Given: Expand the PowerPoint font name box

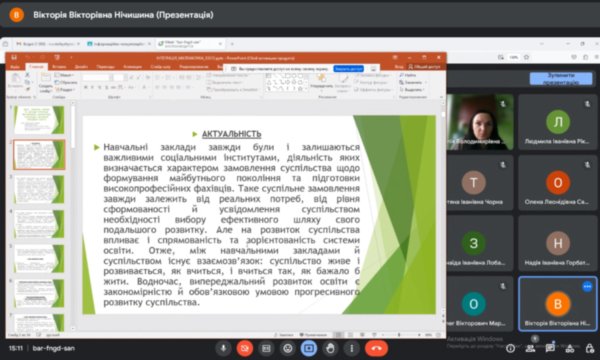Looking at the screenshot, I should pyautogui.click(x=98, y=78).
